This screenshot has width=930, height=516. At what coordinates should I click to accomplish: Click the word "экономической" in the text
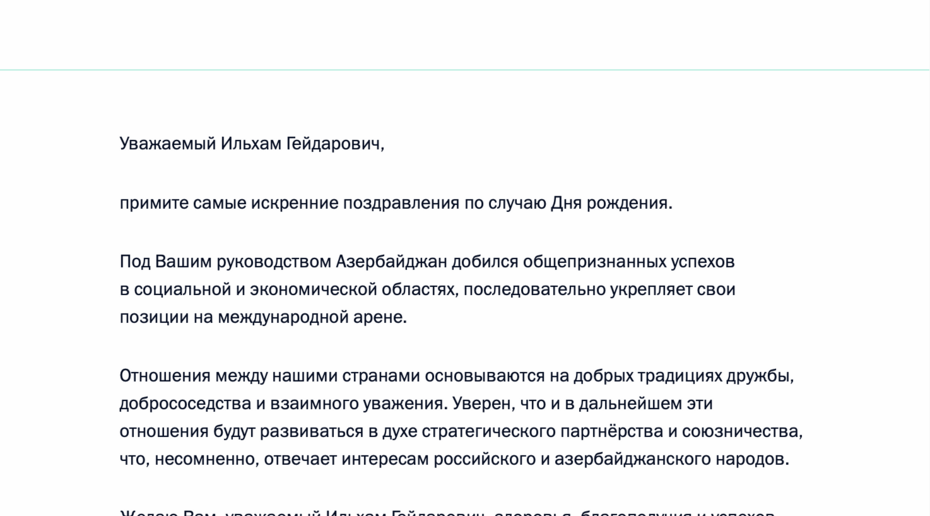click(x=320, y=290)
